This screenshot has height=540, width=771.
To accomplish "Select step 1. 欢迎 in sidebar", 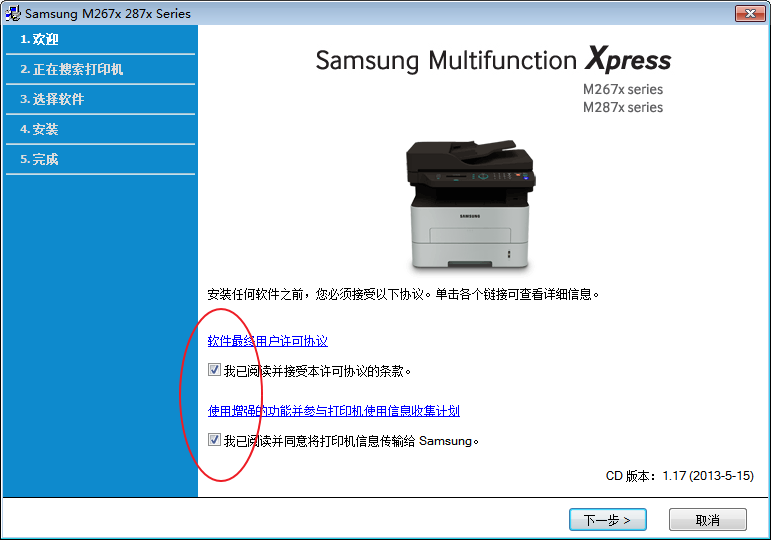I will [39, 39].
